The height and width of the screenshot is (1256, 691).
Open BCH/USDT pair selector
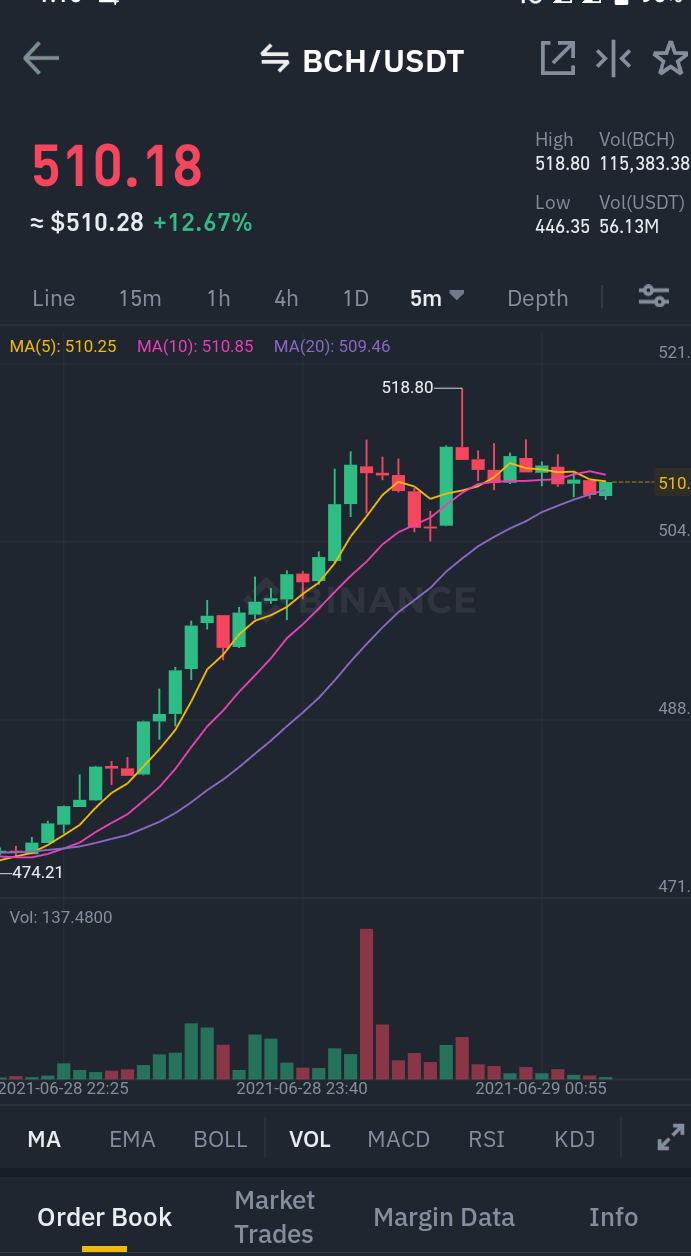click(383, 61)
